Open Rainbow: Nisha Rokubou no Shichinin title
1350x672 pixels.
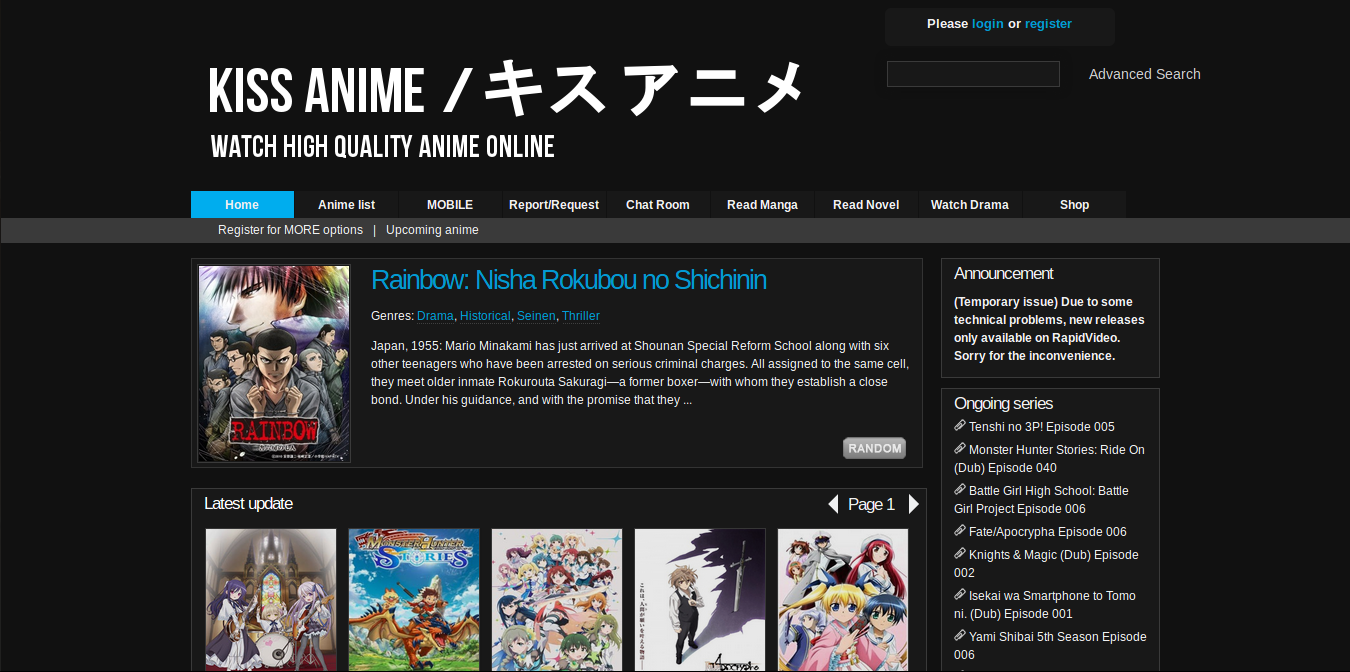tap(569, 280)
